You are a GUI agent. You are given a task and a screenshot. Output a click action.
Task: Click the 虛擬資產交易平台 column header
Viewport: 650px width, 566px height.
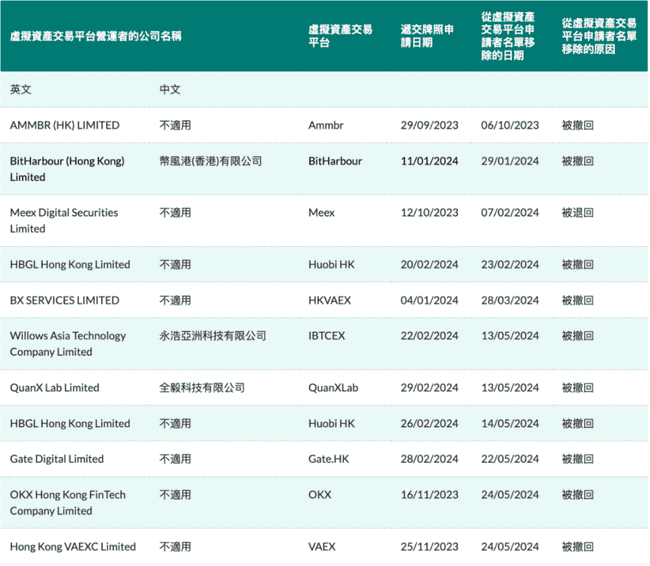coord(340,36)
